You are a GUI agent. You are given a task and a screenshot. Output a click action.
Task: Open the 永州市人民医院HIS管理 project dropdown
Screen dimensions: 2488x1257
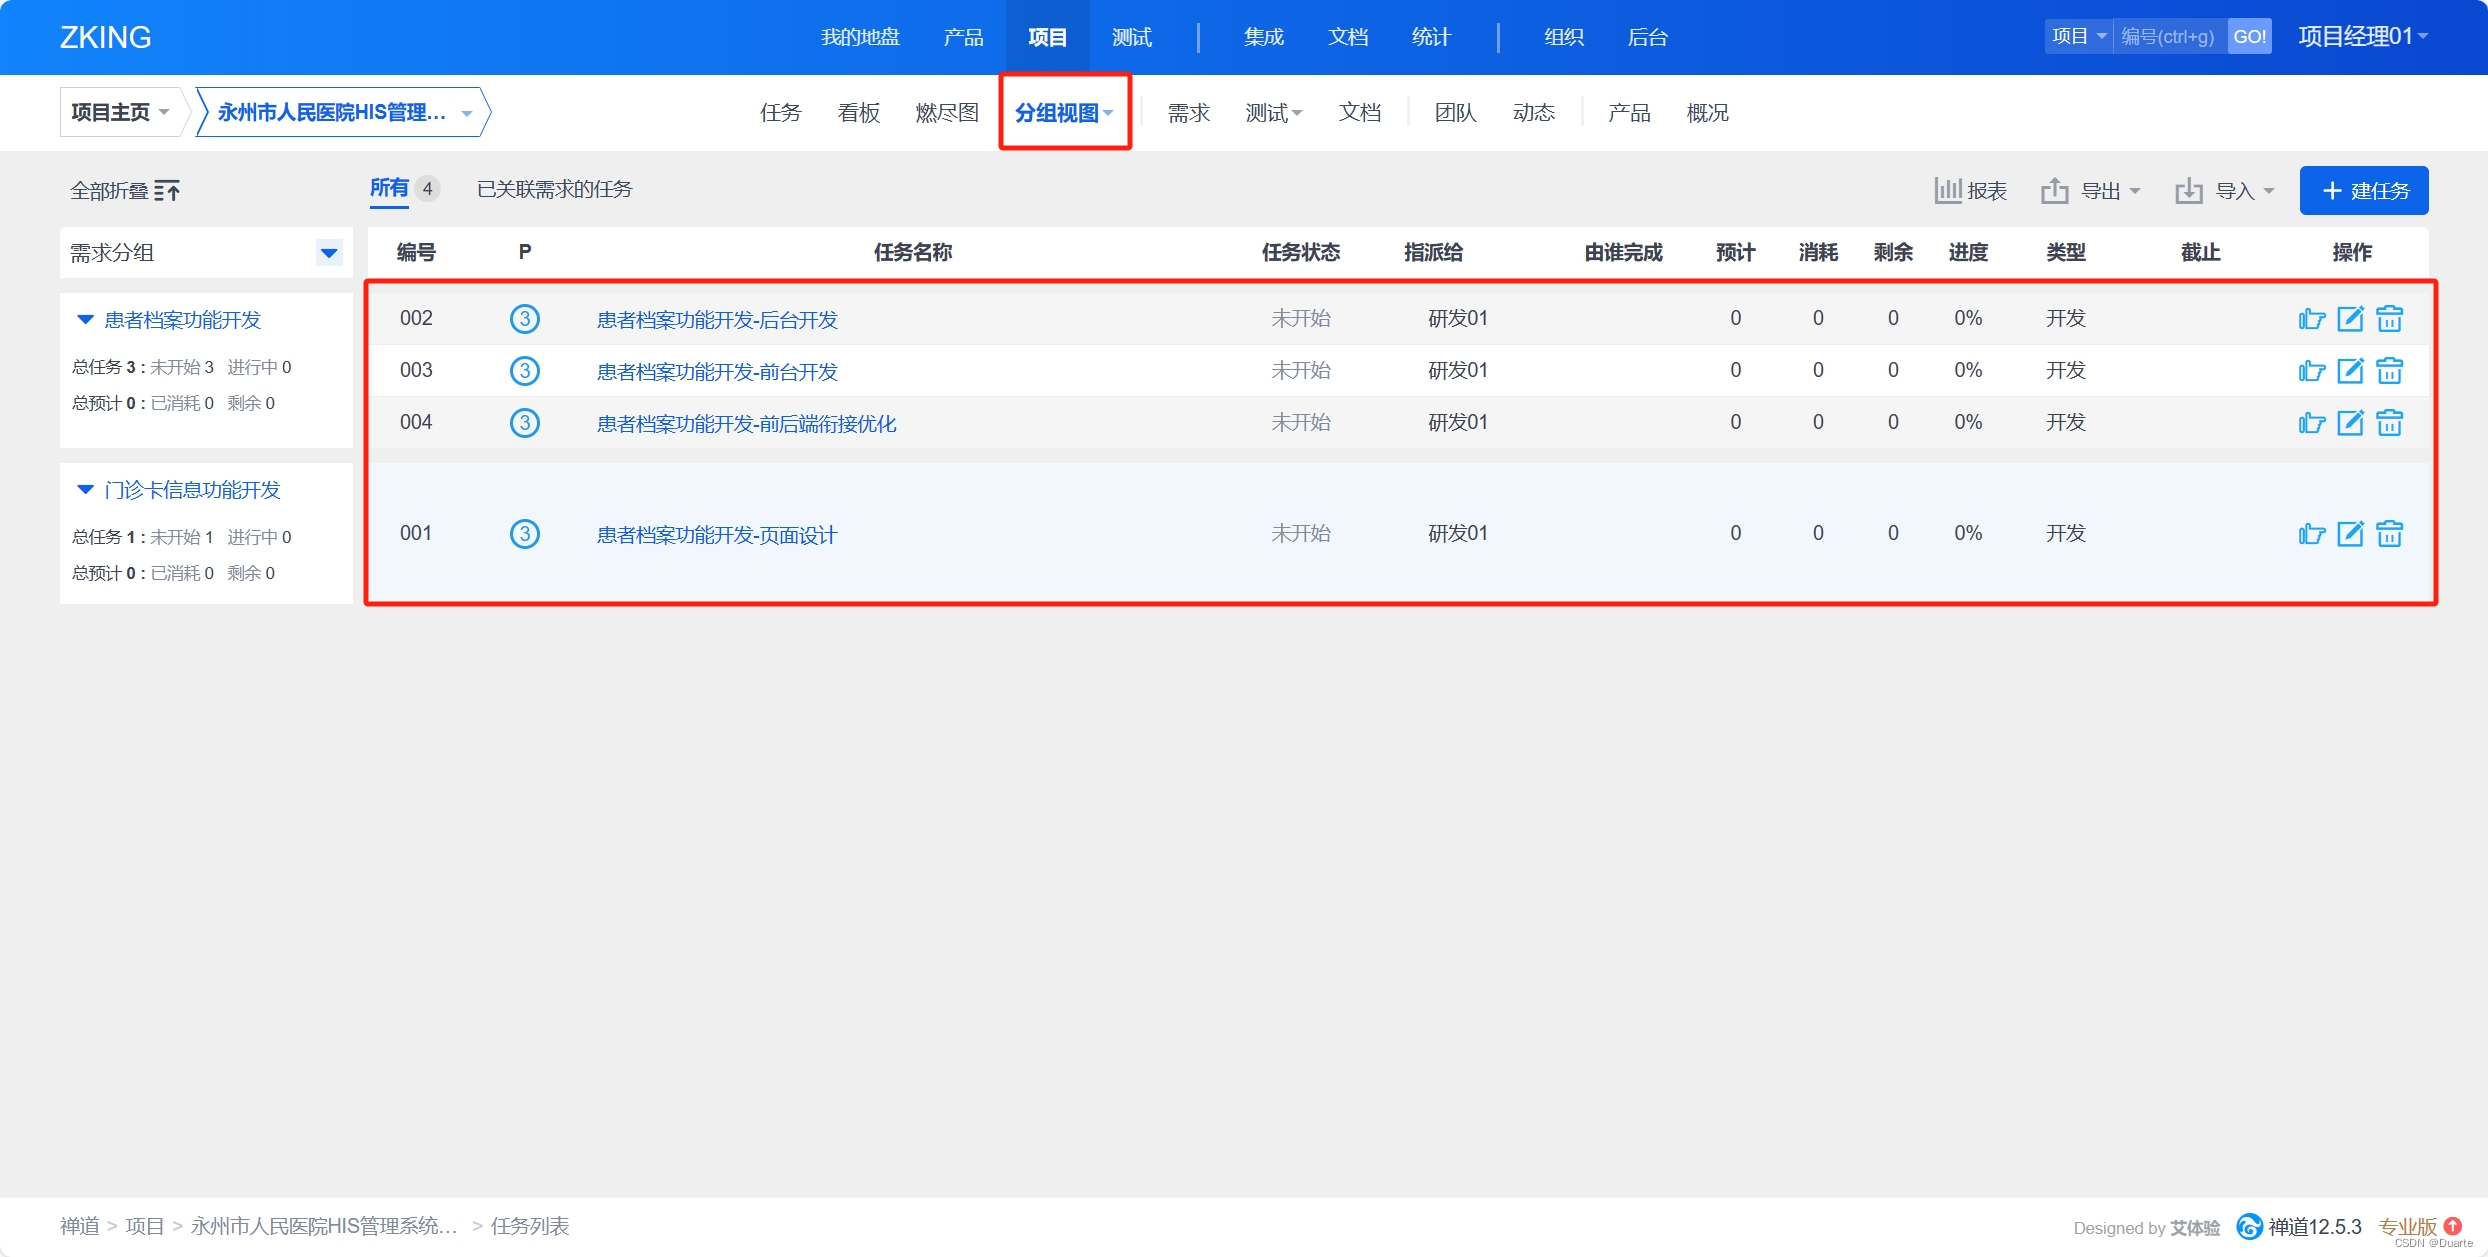pyautogui.click(x=343, y=112)
